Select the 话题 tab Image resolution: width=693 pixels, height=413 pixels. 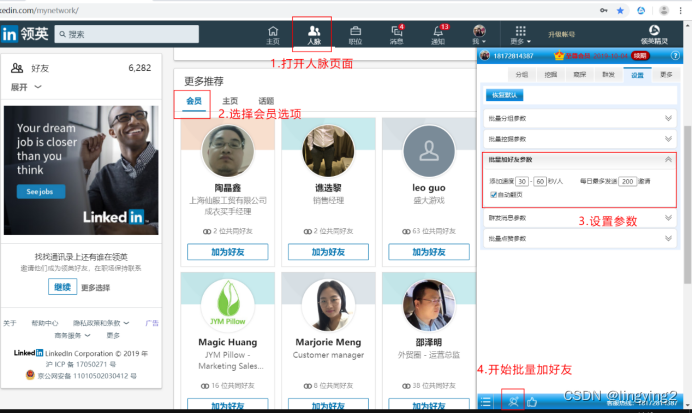coord(266,101)
